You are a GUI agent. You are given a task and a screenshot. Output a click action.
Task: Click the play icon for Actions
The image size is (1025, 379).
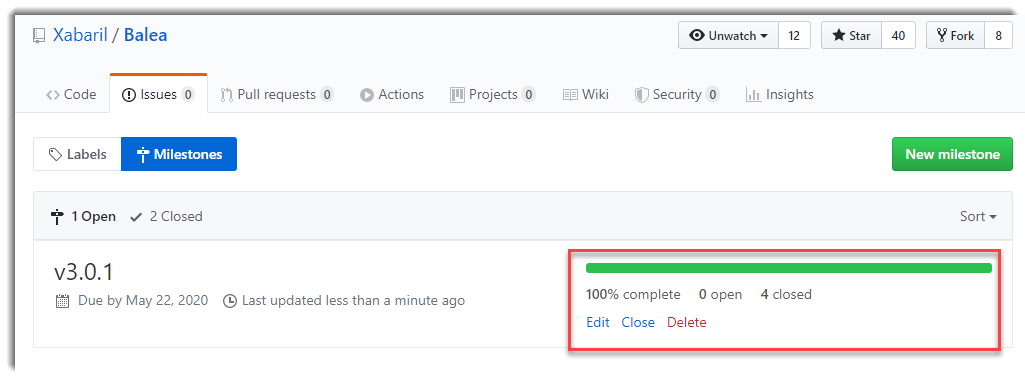tap(367, 95)
